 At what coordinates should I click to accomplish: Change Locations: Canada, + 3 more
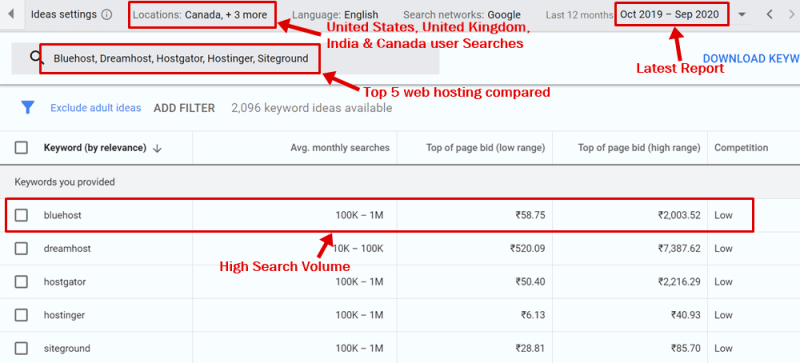pyautogui.click(x=200, y=15)
